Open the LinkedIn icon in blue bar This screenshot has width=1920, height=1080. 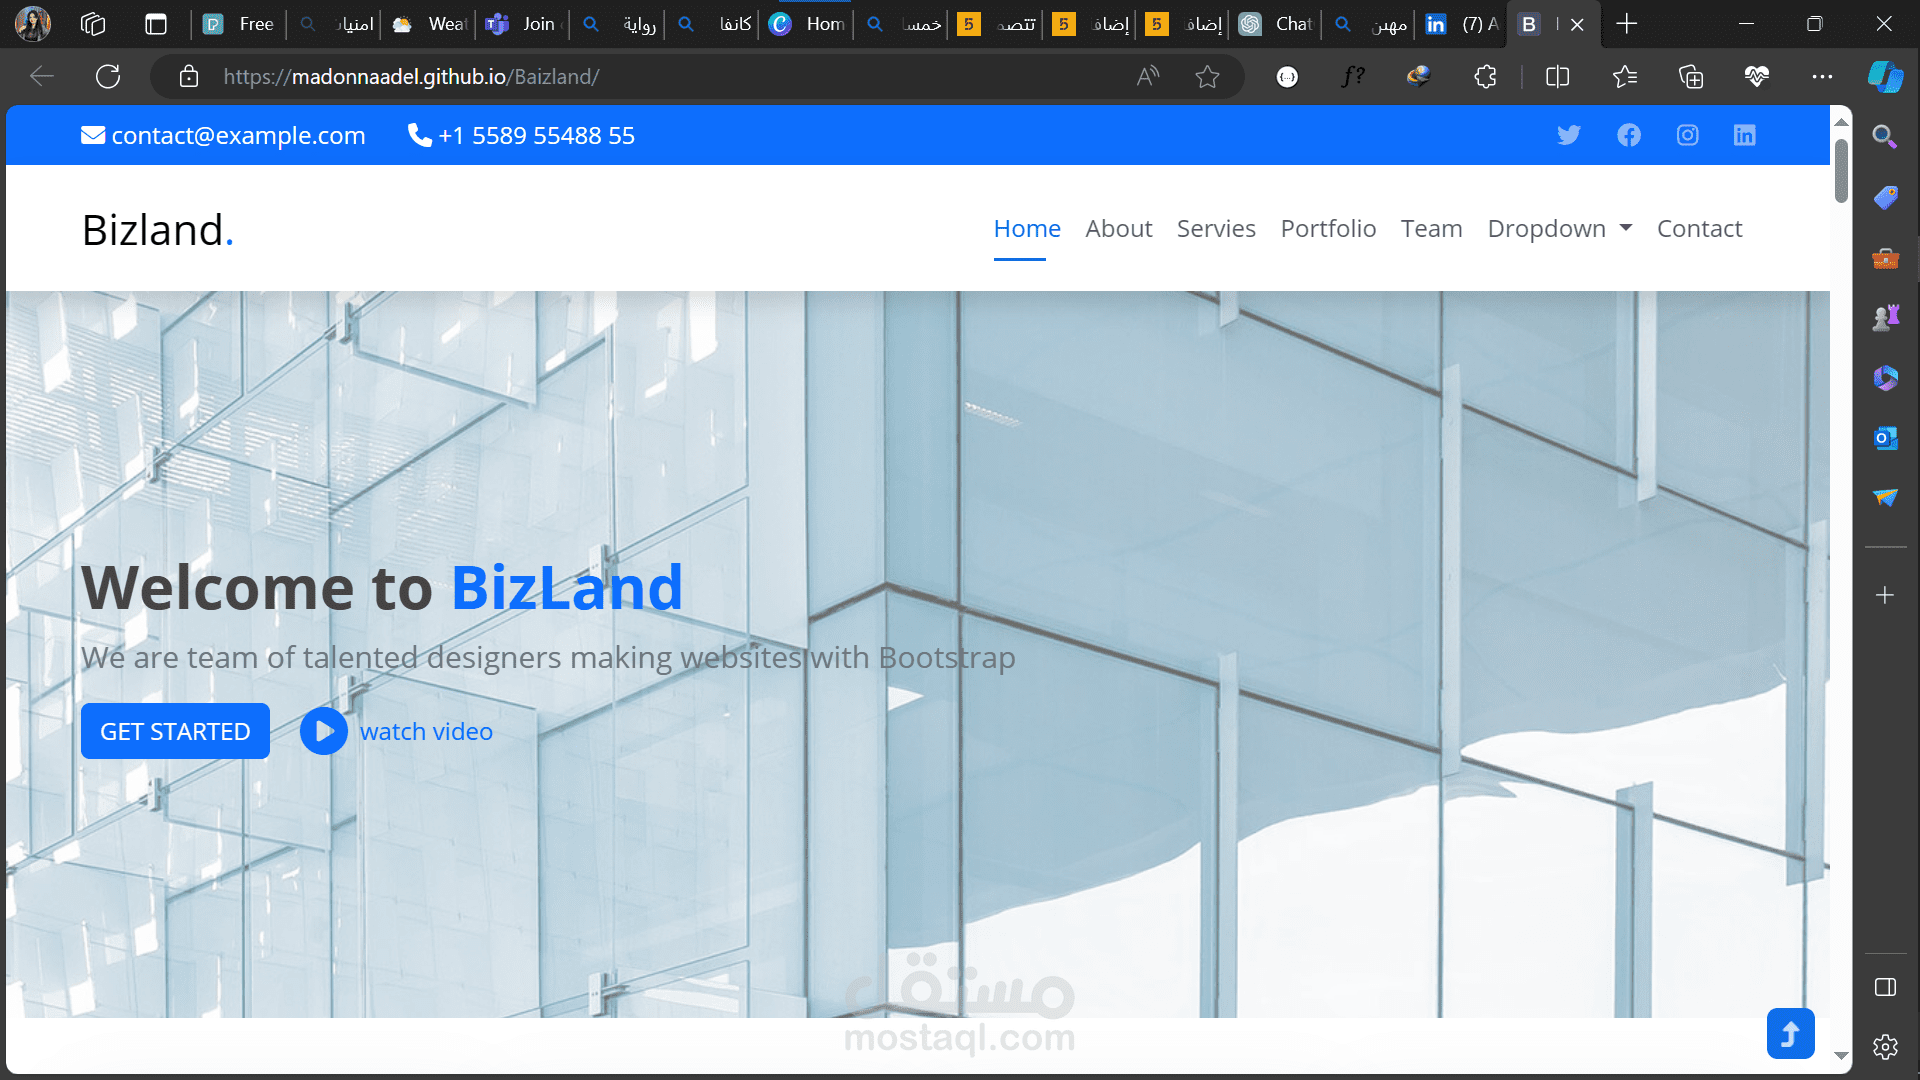click(1744, 135)
